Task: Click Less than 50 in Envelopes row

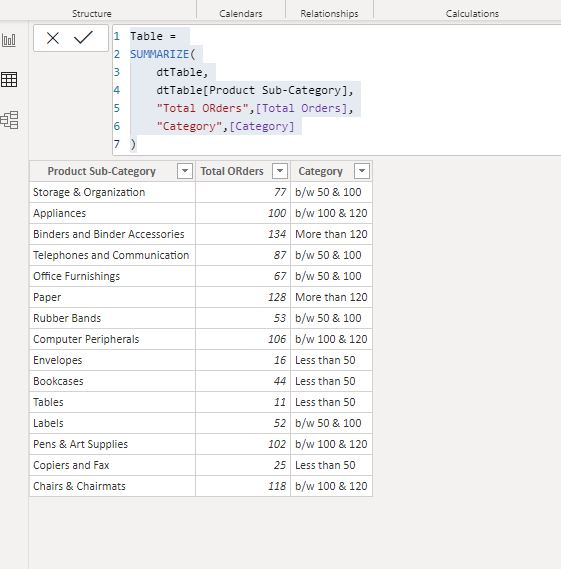Action: click(x=325, y=360)
